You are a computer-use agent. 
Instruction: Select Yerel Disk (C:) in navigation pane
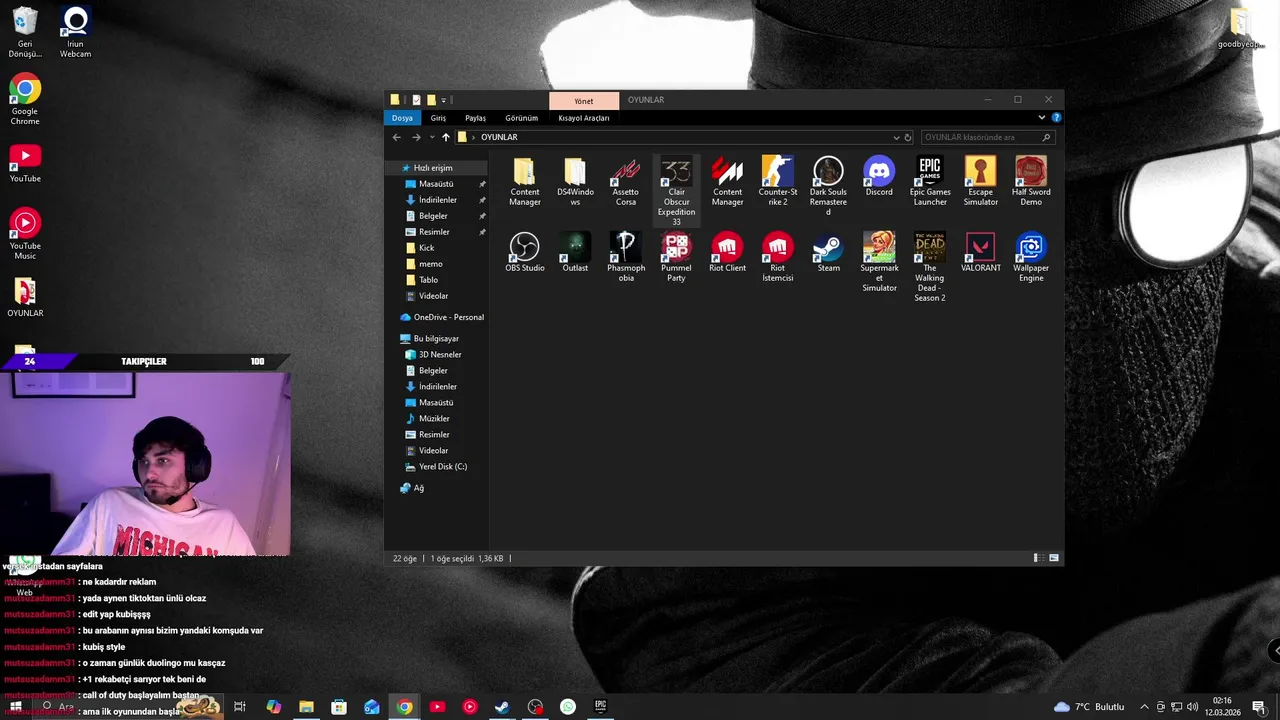click(x=435, y=467)
